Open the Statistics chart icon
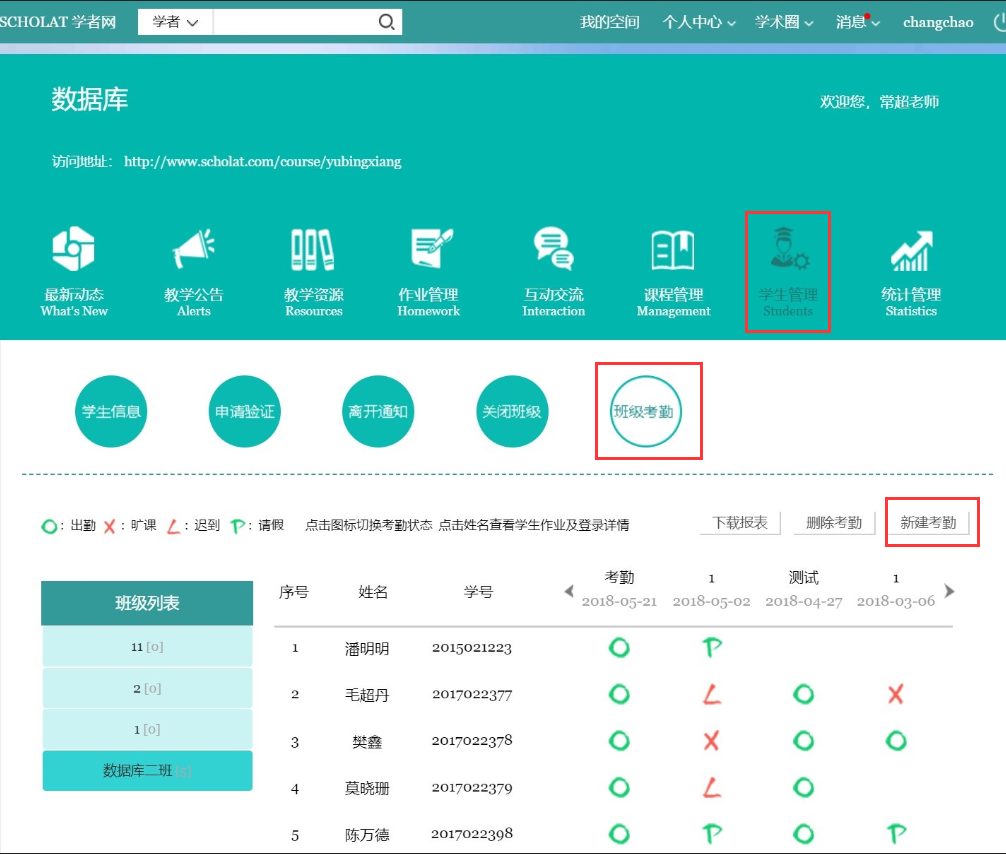Viewport: 1006px width, 854px height. 911,251
